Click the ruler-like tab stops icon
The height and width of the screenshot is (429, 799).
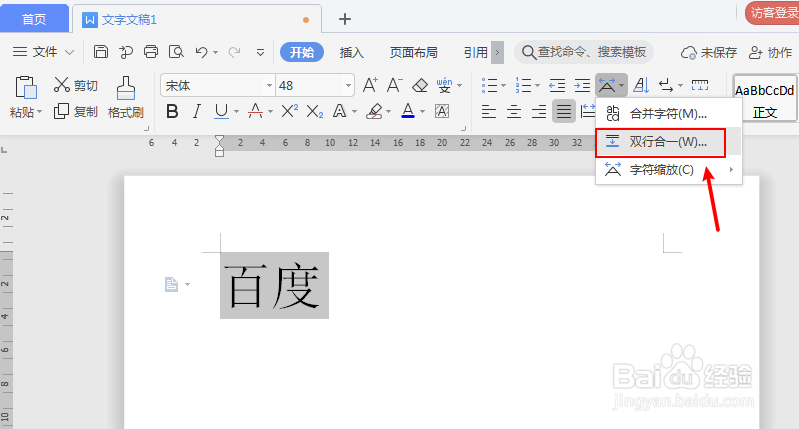[700, 85]
